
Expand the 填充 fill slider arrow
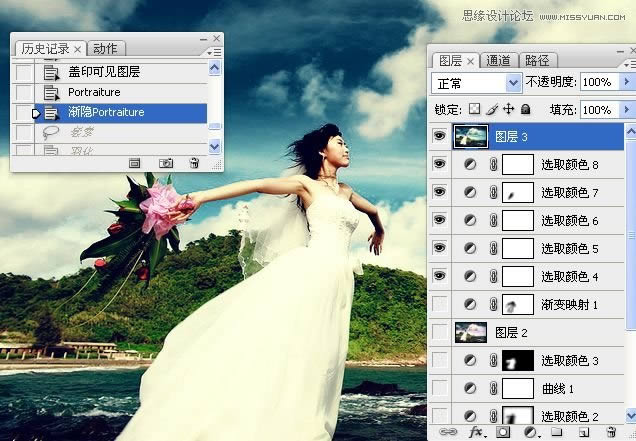click(x=628, y=109)
